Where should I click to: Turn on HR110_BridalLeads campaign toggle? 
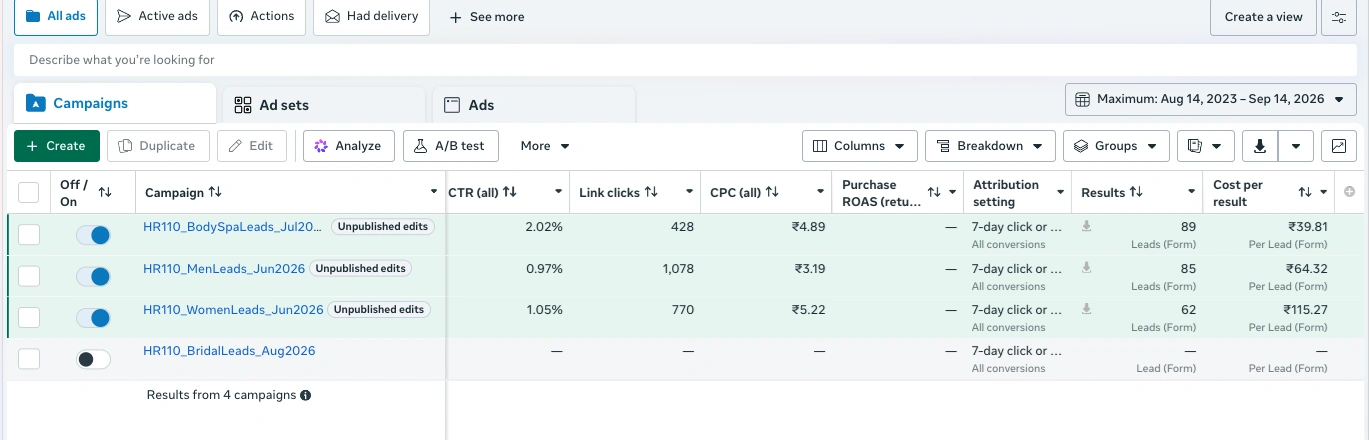(93, 359)
